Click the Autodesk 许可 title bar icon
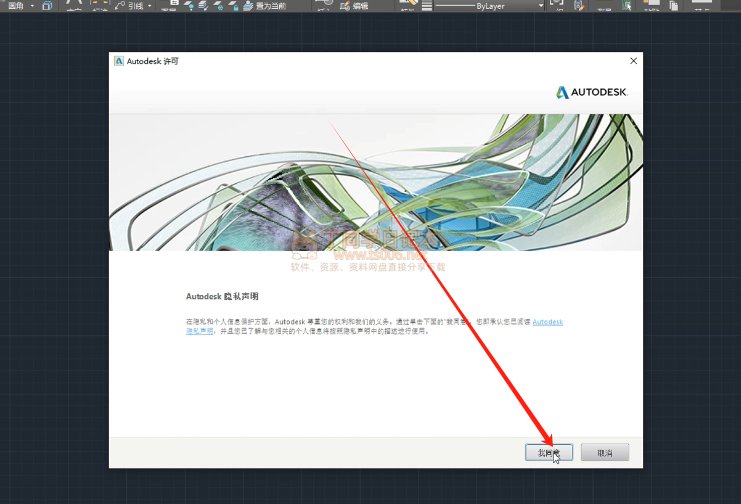Screen dimensions: 741x504 119,61
